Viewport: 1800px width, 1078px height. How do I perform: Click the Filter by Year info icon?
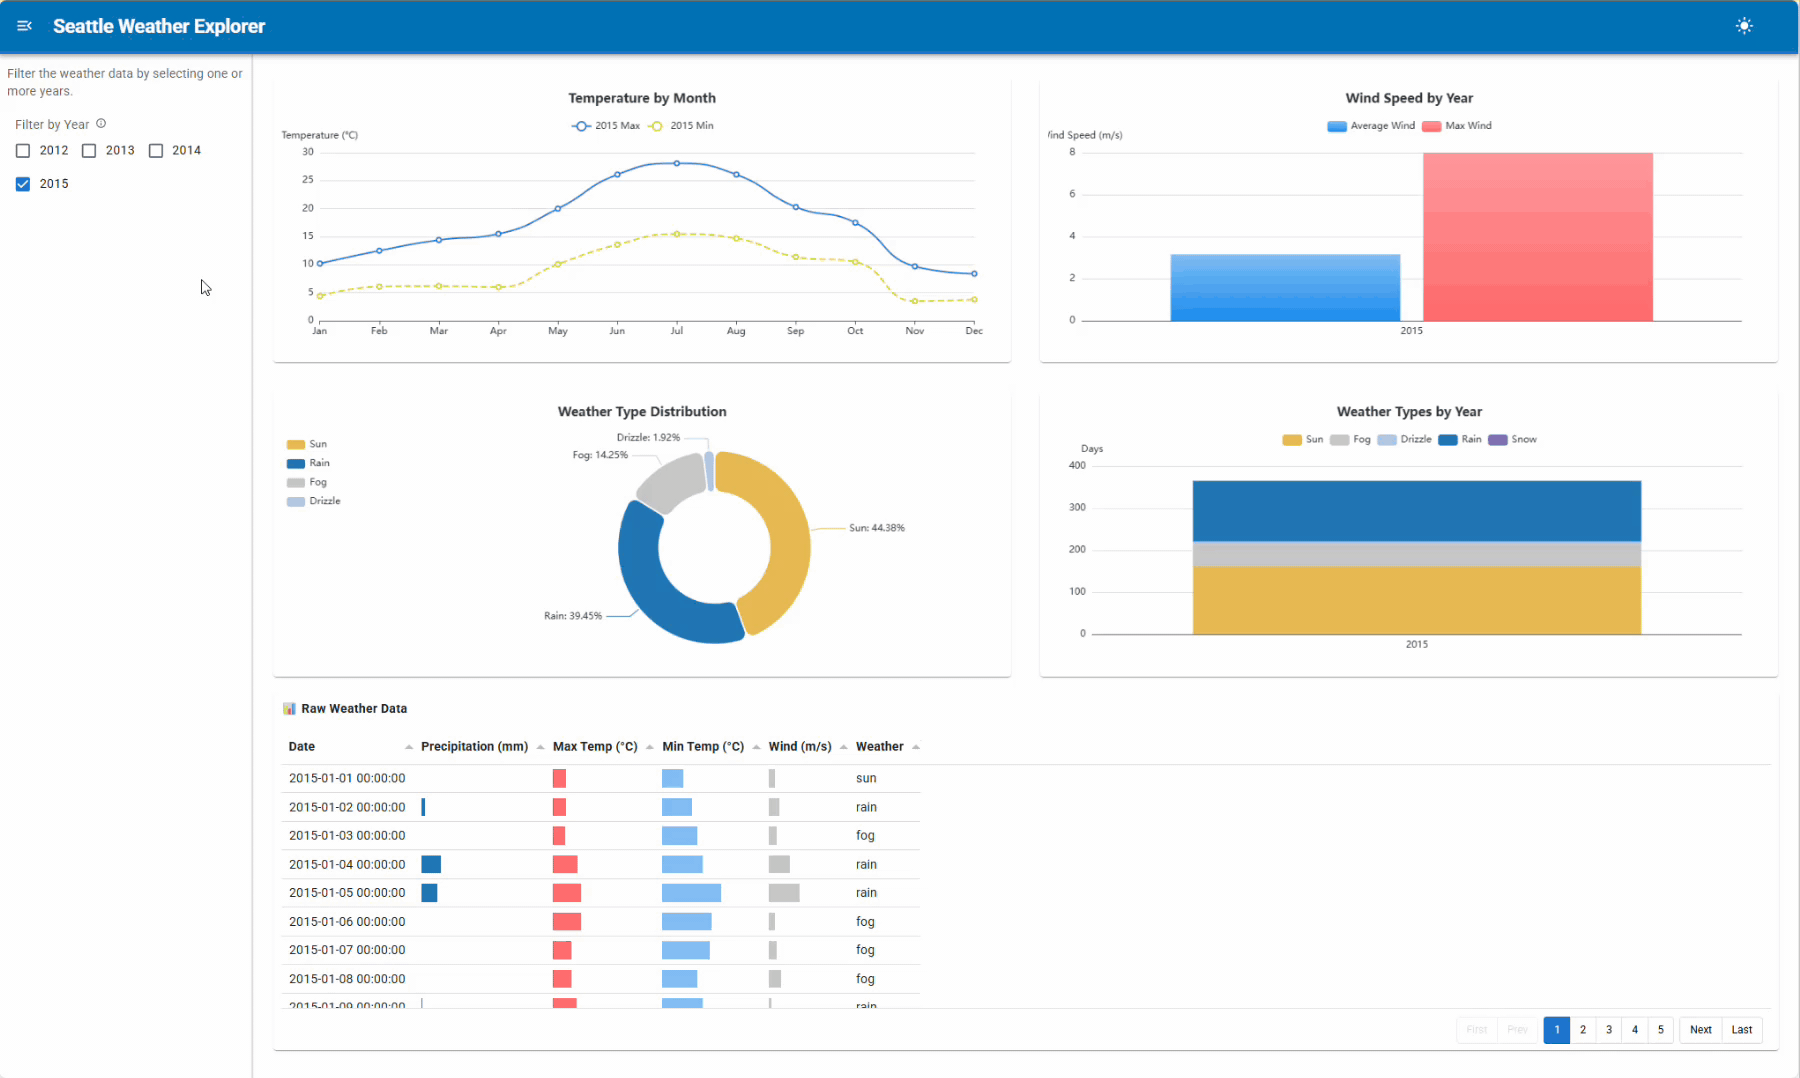coord(101,124)
